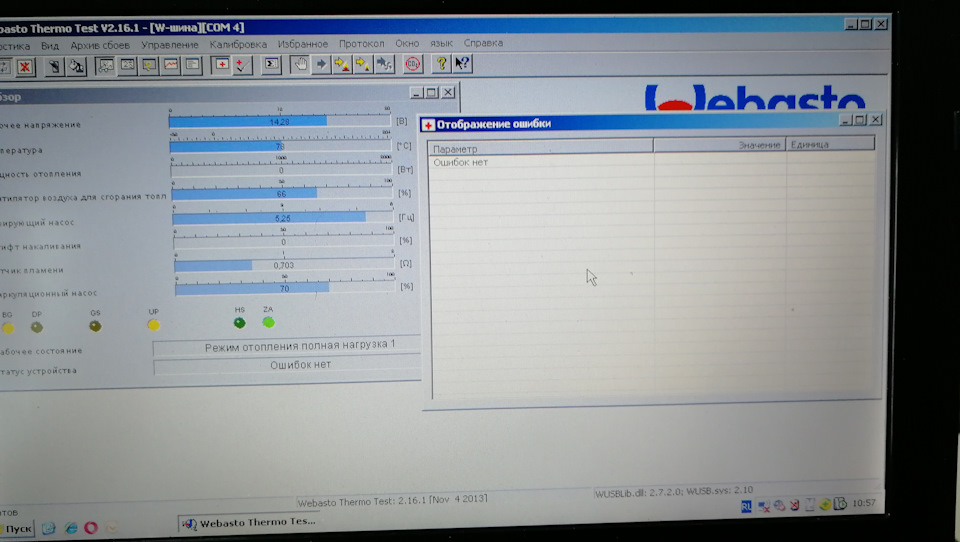Click the [В] voltage unit label
The width and height of the screenshot is (960, 542).
tap(401, 121)
